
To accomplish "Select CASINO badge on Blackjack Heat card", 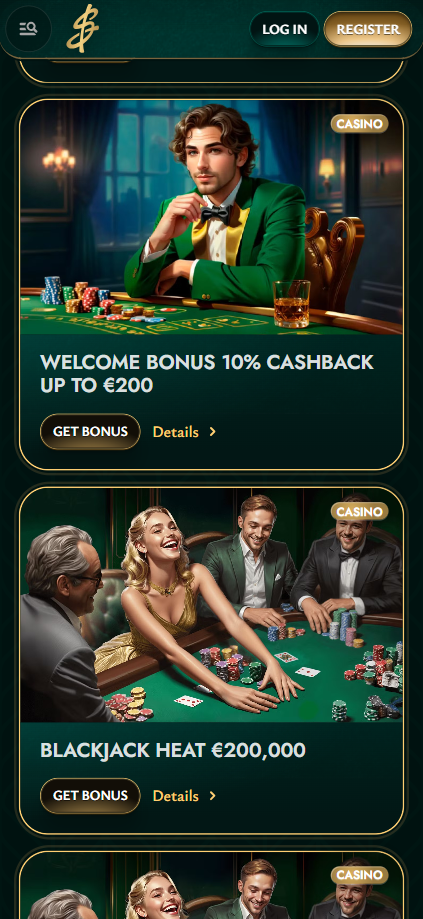I will pyautogui.click(x=360, y=512).
